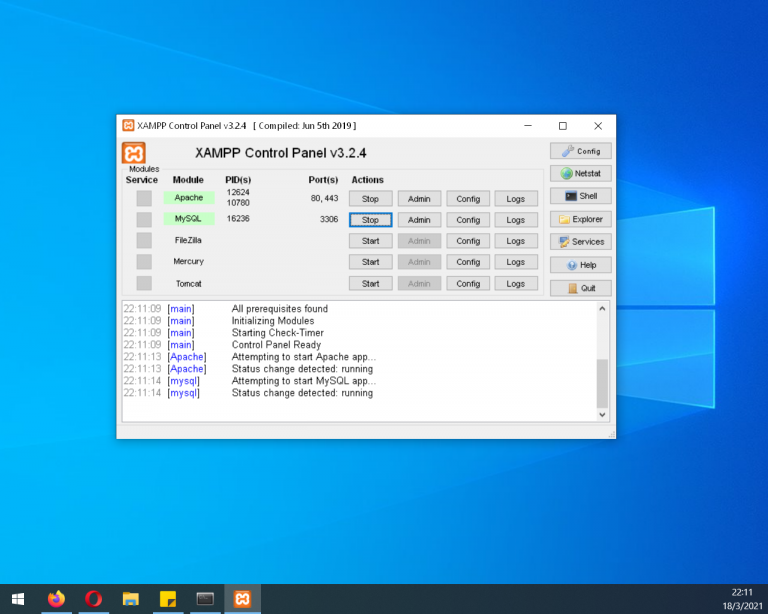Open Mercury Config options
The image size is (768, 614).
(468, 262)
